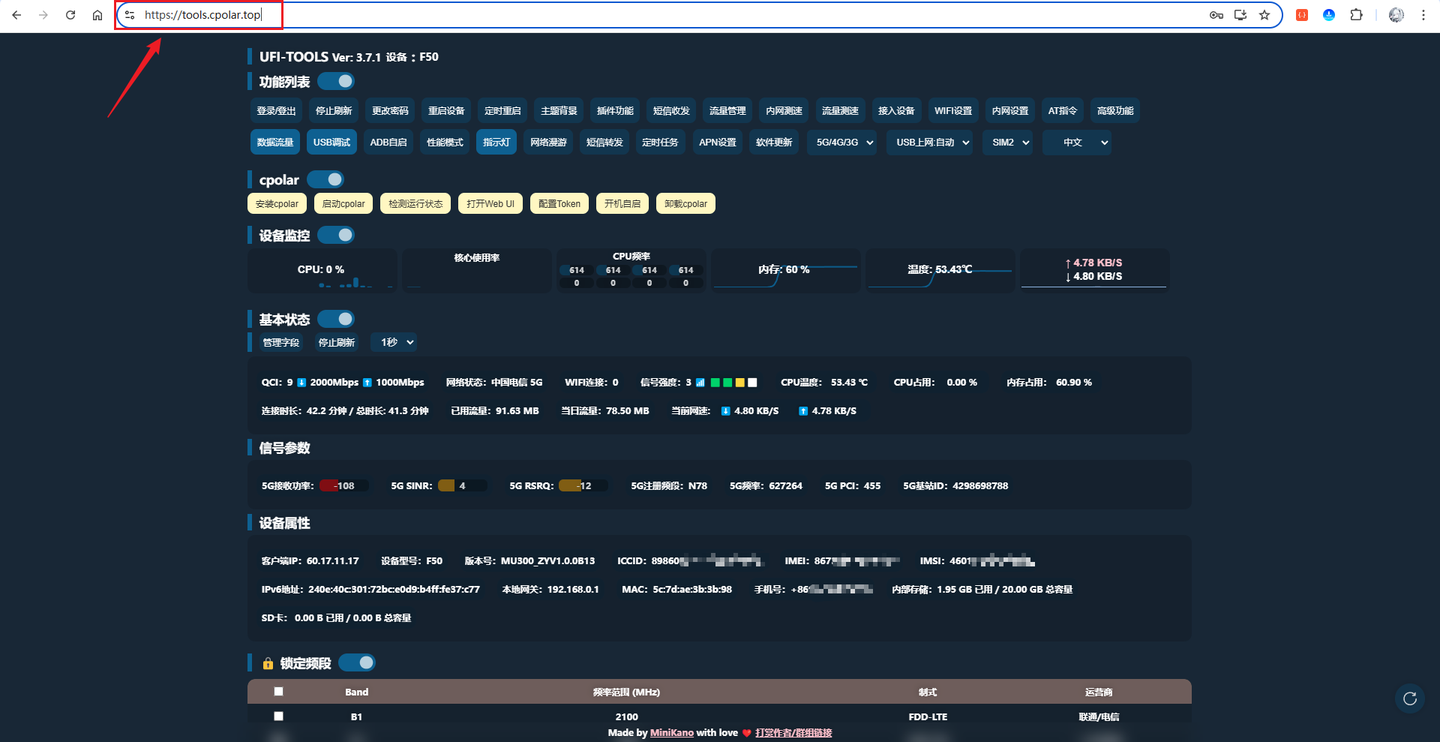Screen dimensions: 1440x742
Task: Open the SIM2 card selector dropdown
Action: [x=1007, y=142]
